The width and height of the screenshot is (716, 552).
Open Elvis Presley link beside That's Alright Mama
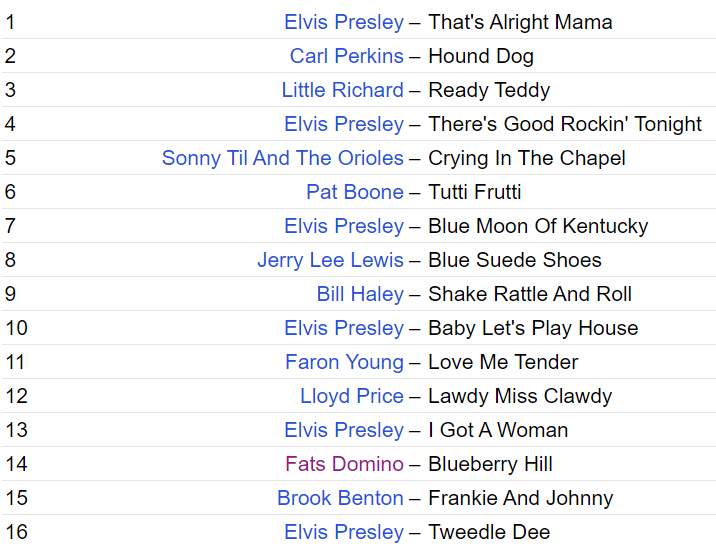click(344, 22)
